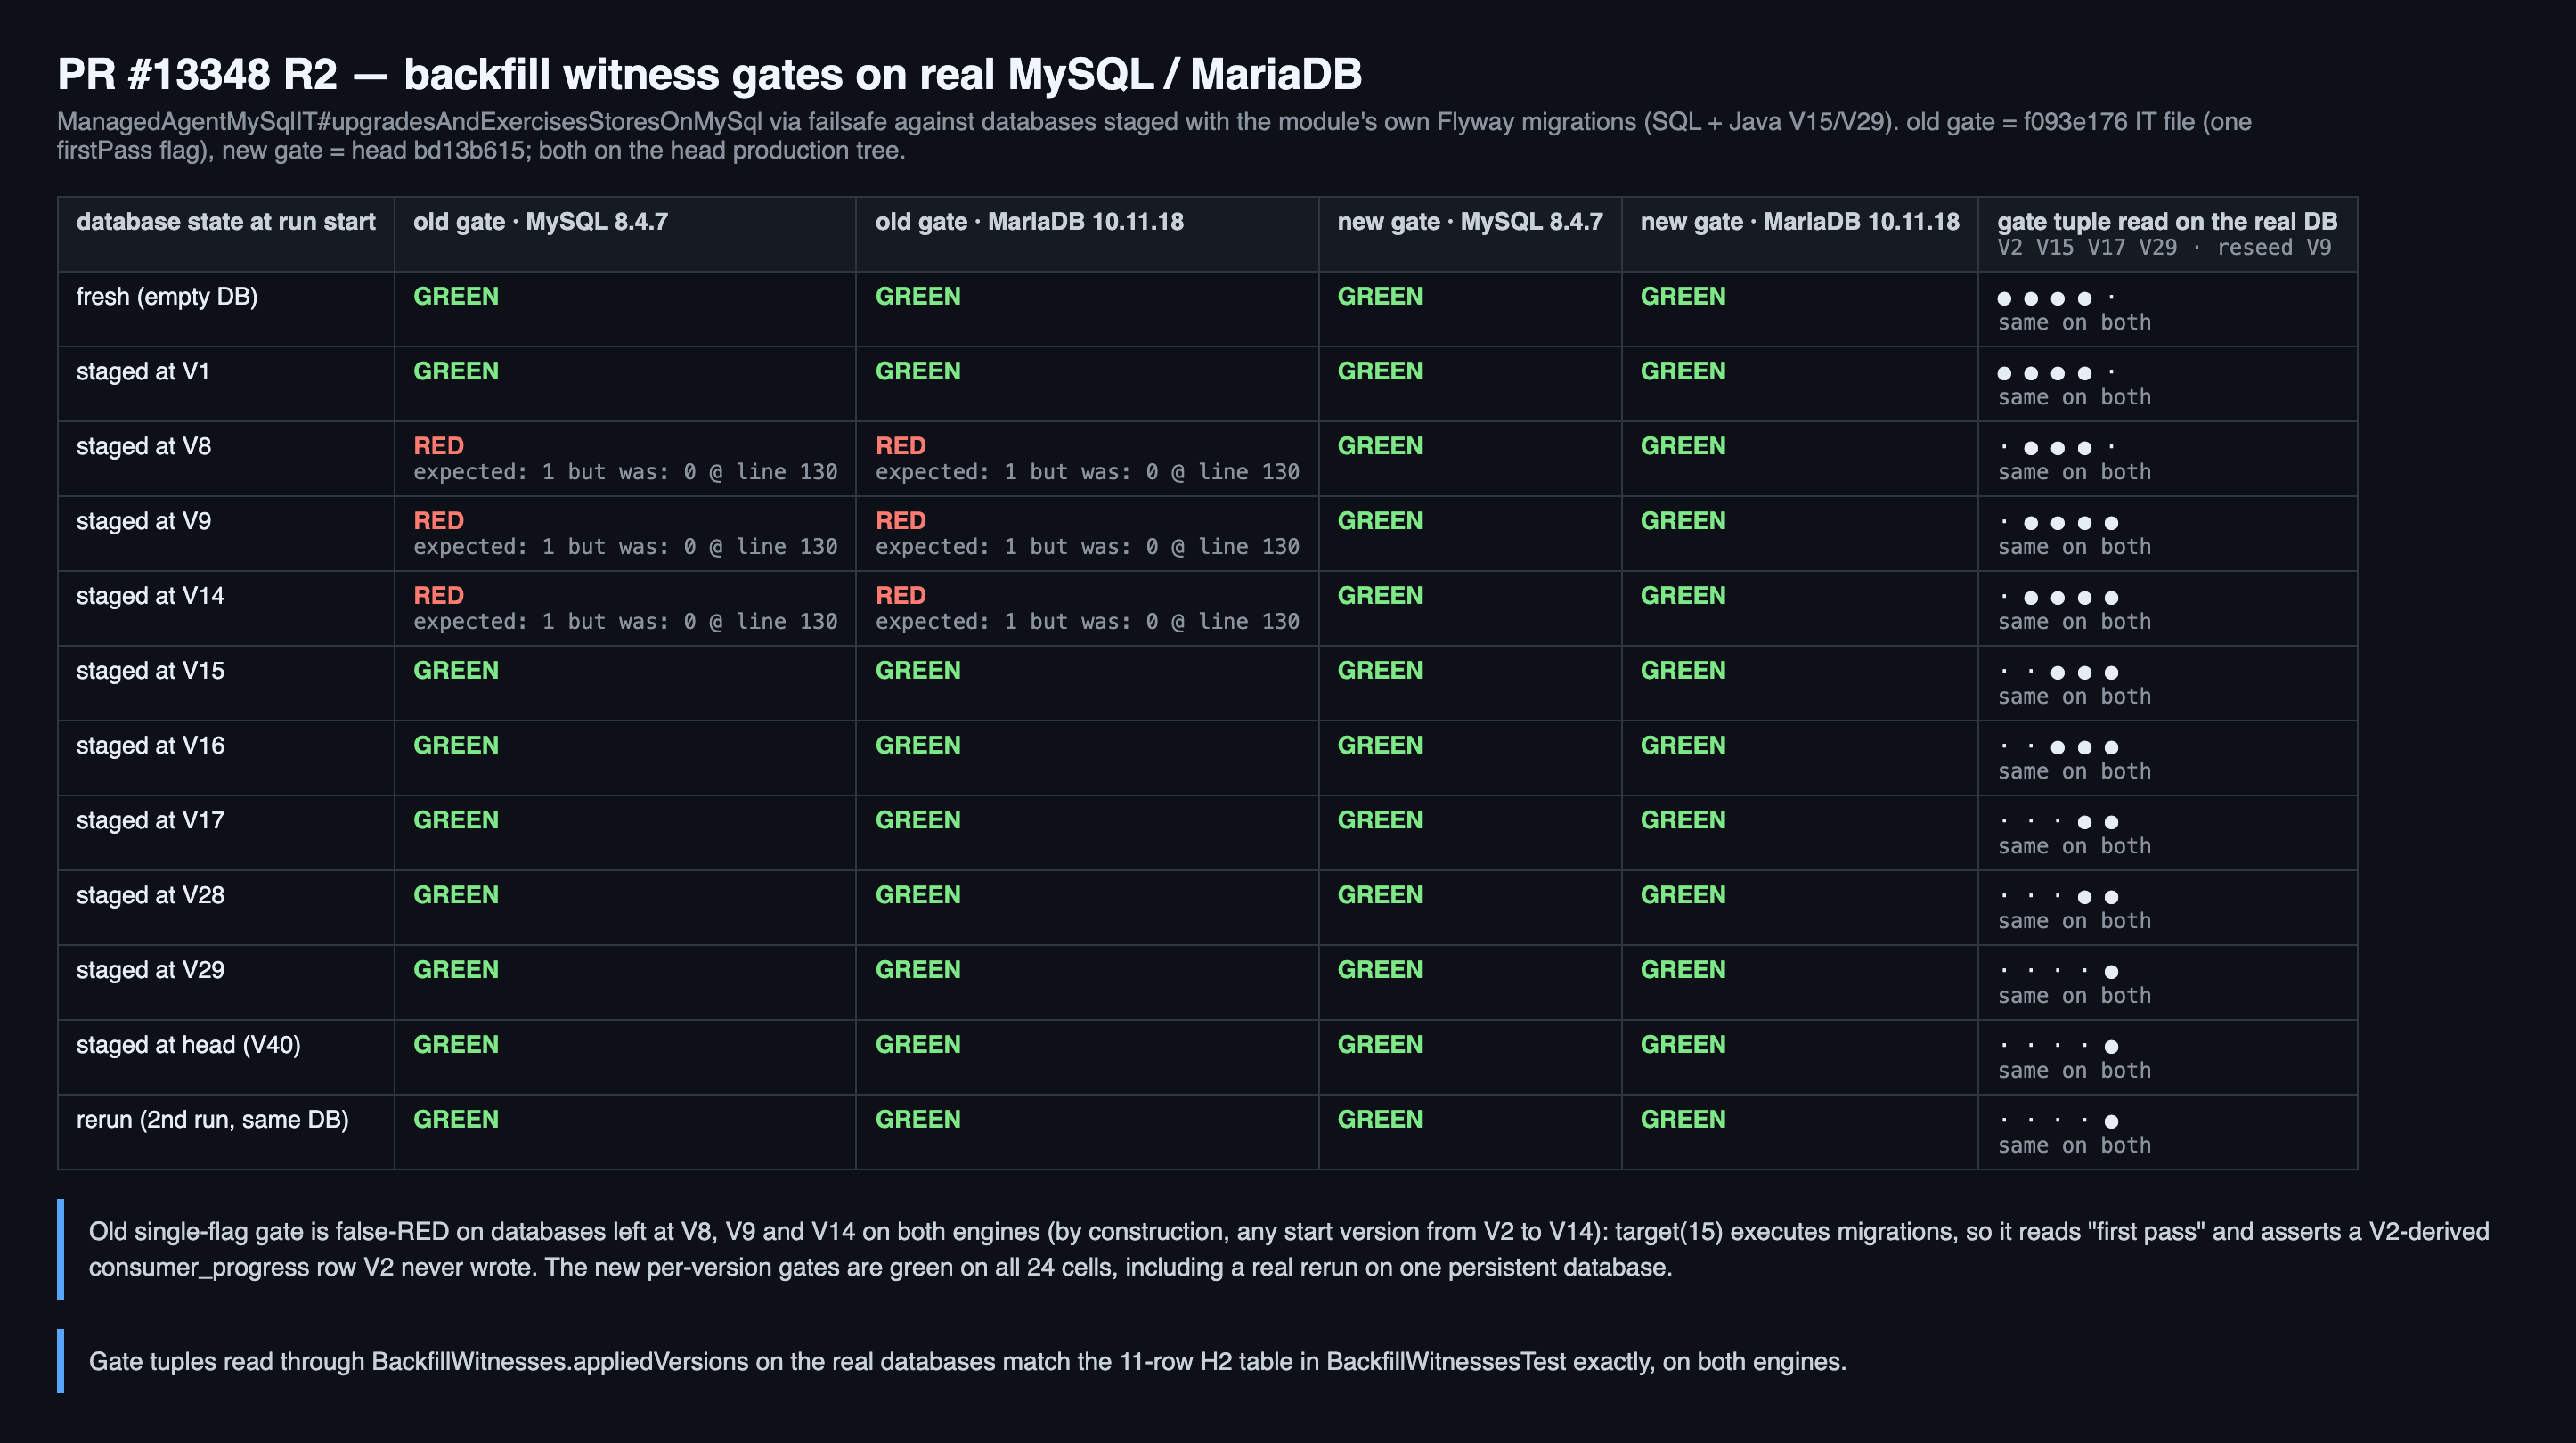Click the 'staged at V9' row label

pyautogui.click(x=144, y=521)
